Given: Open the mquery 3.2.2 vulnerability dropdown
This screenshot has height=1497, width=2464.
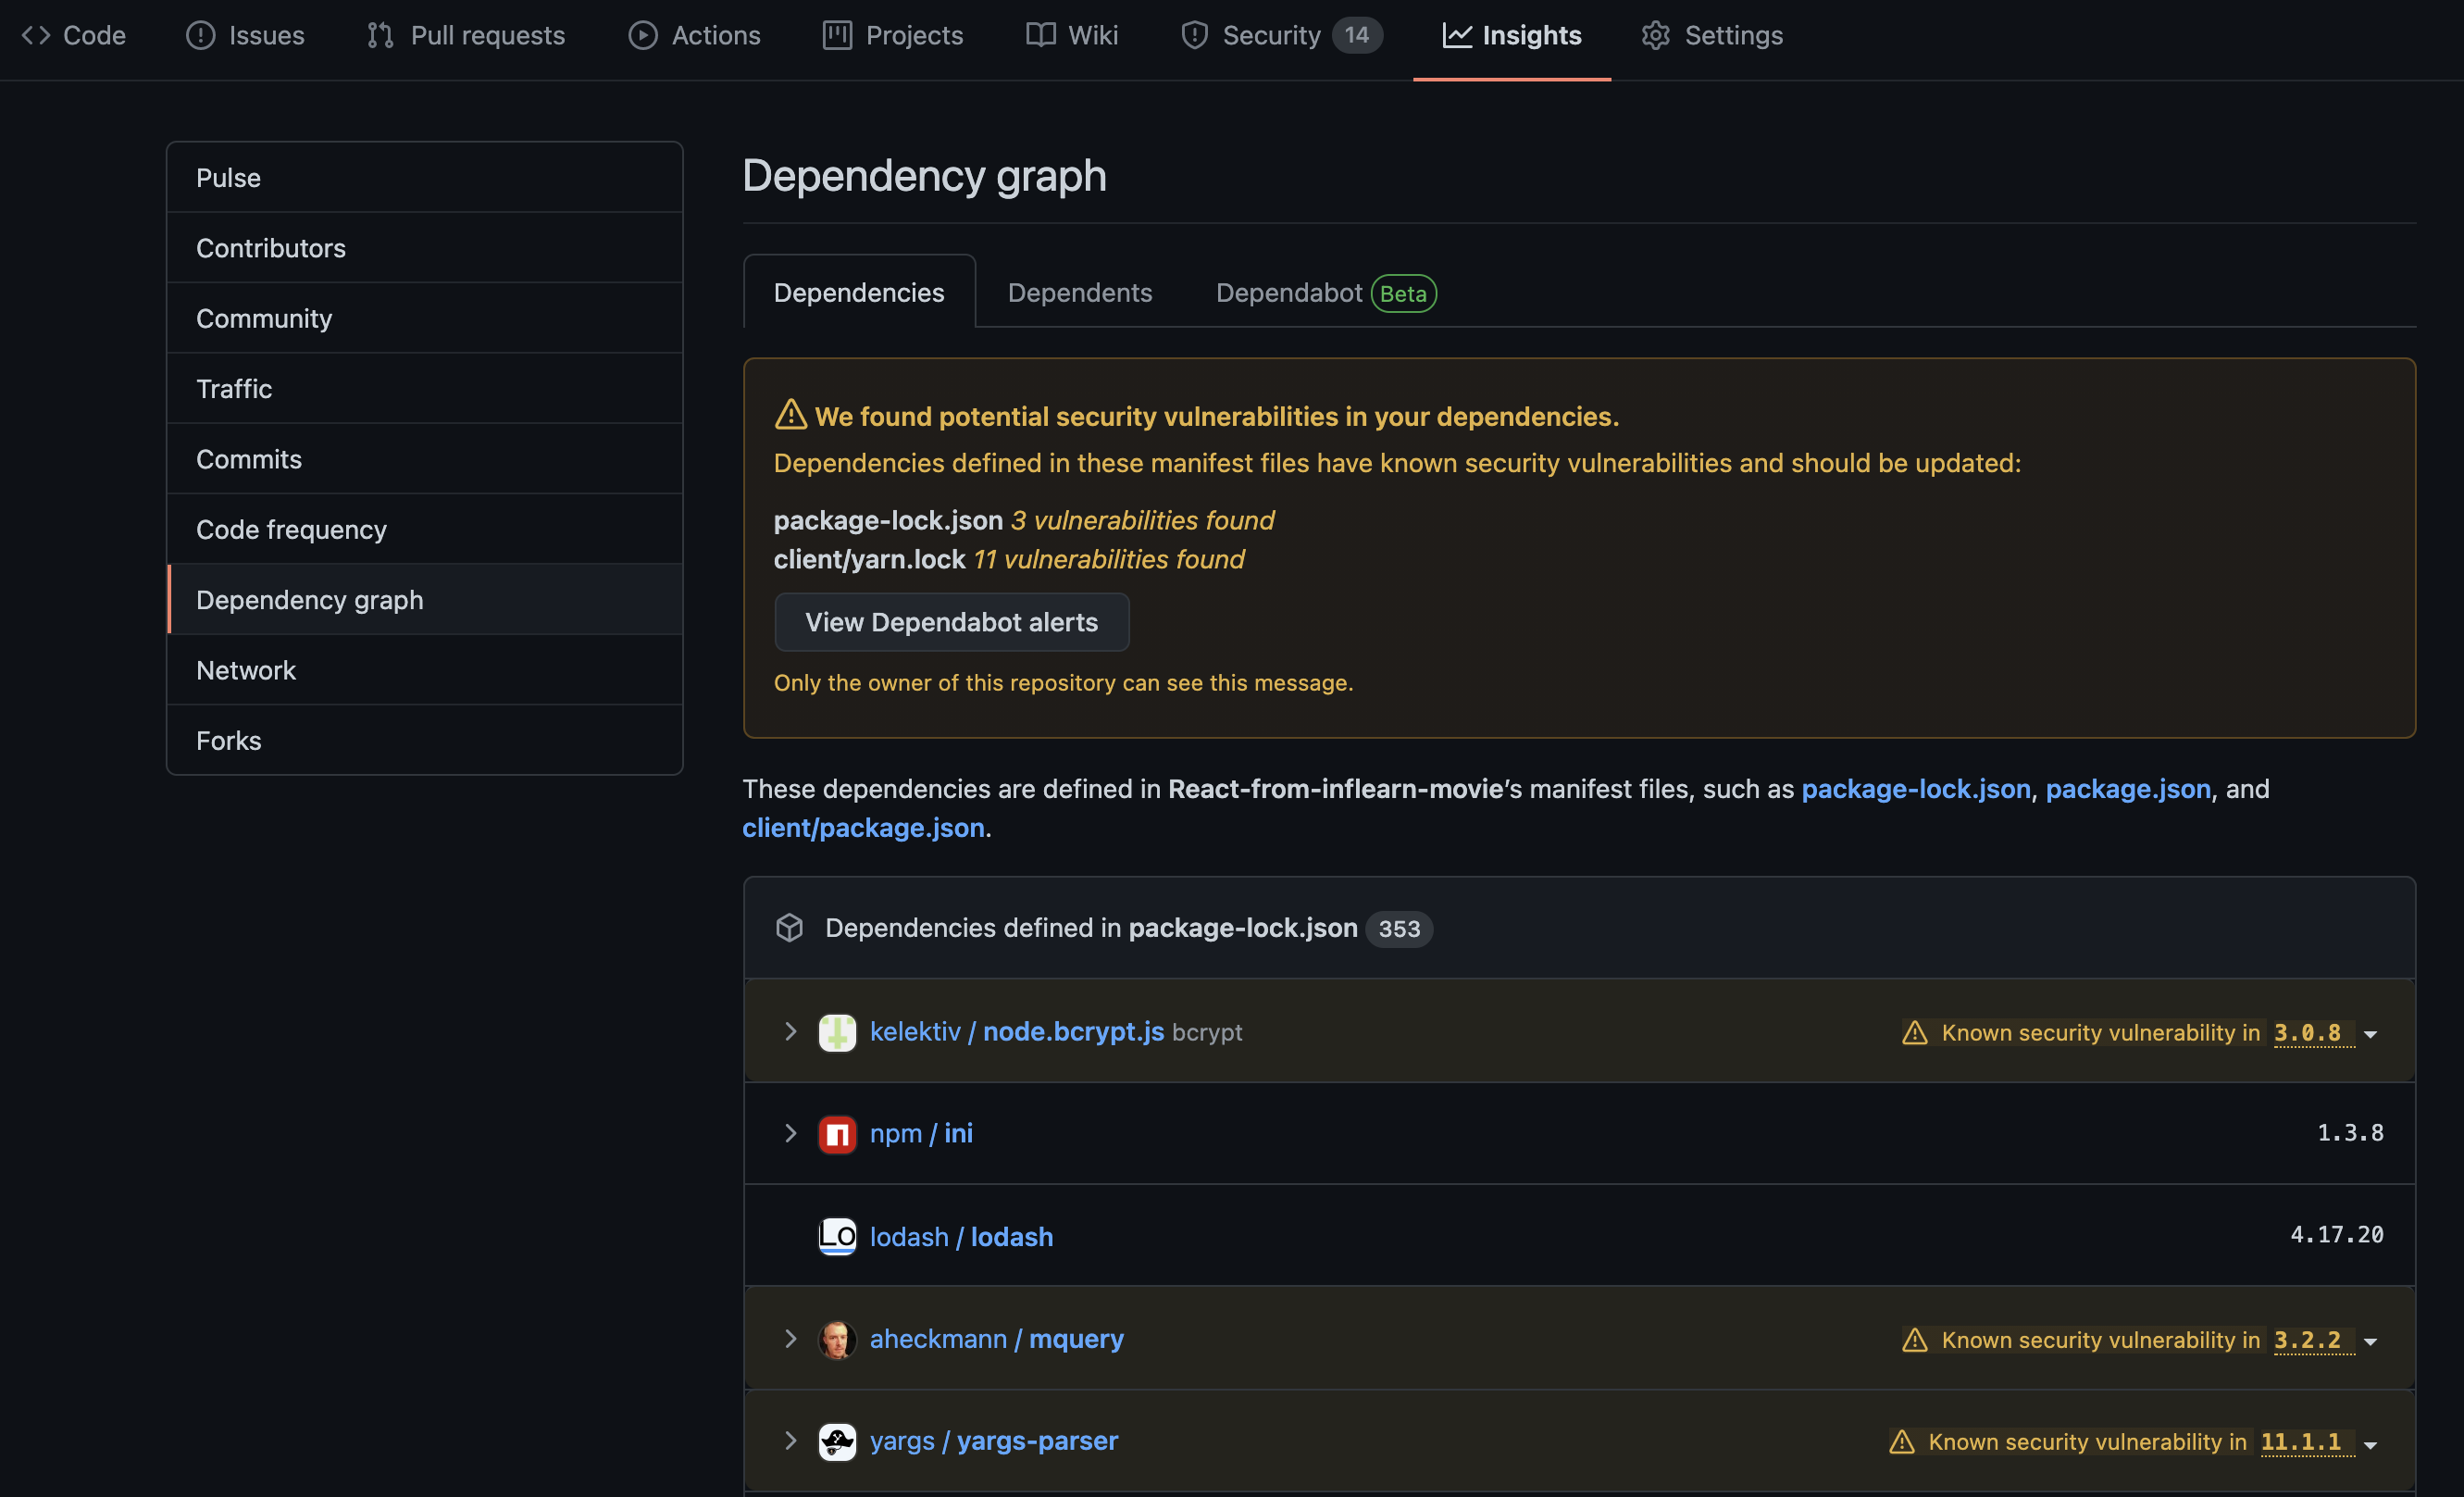Looking at the screenshot, I should pyautogui.click(x=2369, y=1342).
